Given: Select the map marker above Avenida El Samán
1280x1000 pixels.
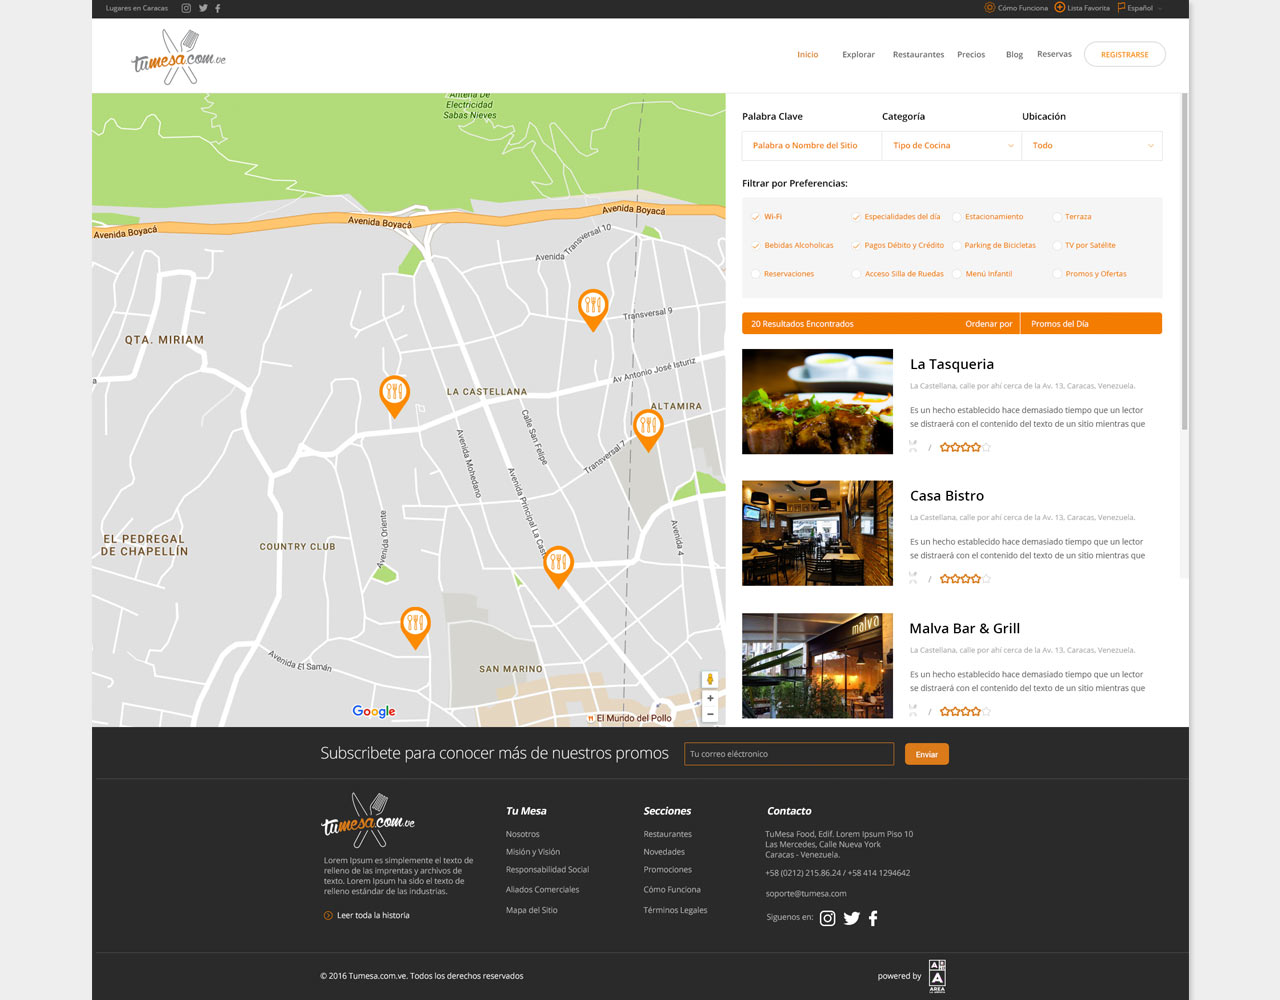Looking at the screenshot, I should pyautogui.click(x=415, y=628).
